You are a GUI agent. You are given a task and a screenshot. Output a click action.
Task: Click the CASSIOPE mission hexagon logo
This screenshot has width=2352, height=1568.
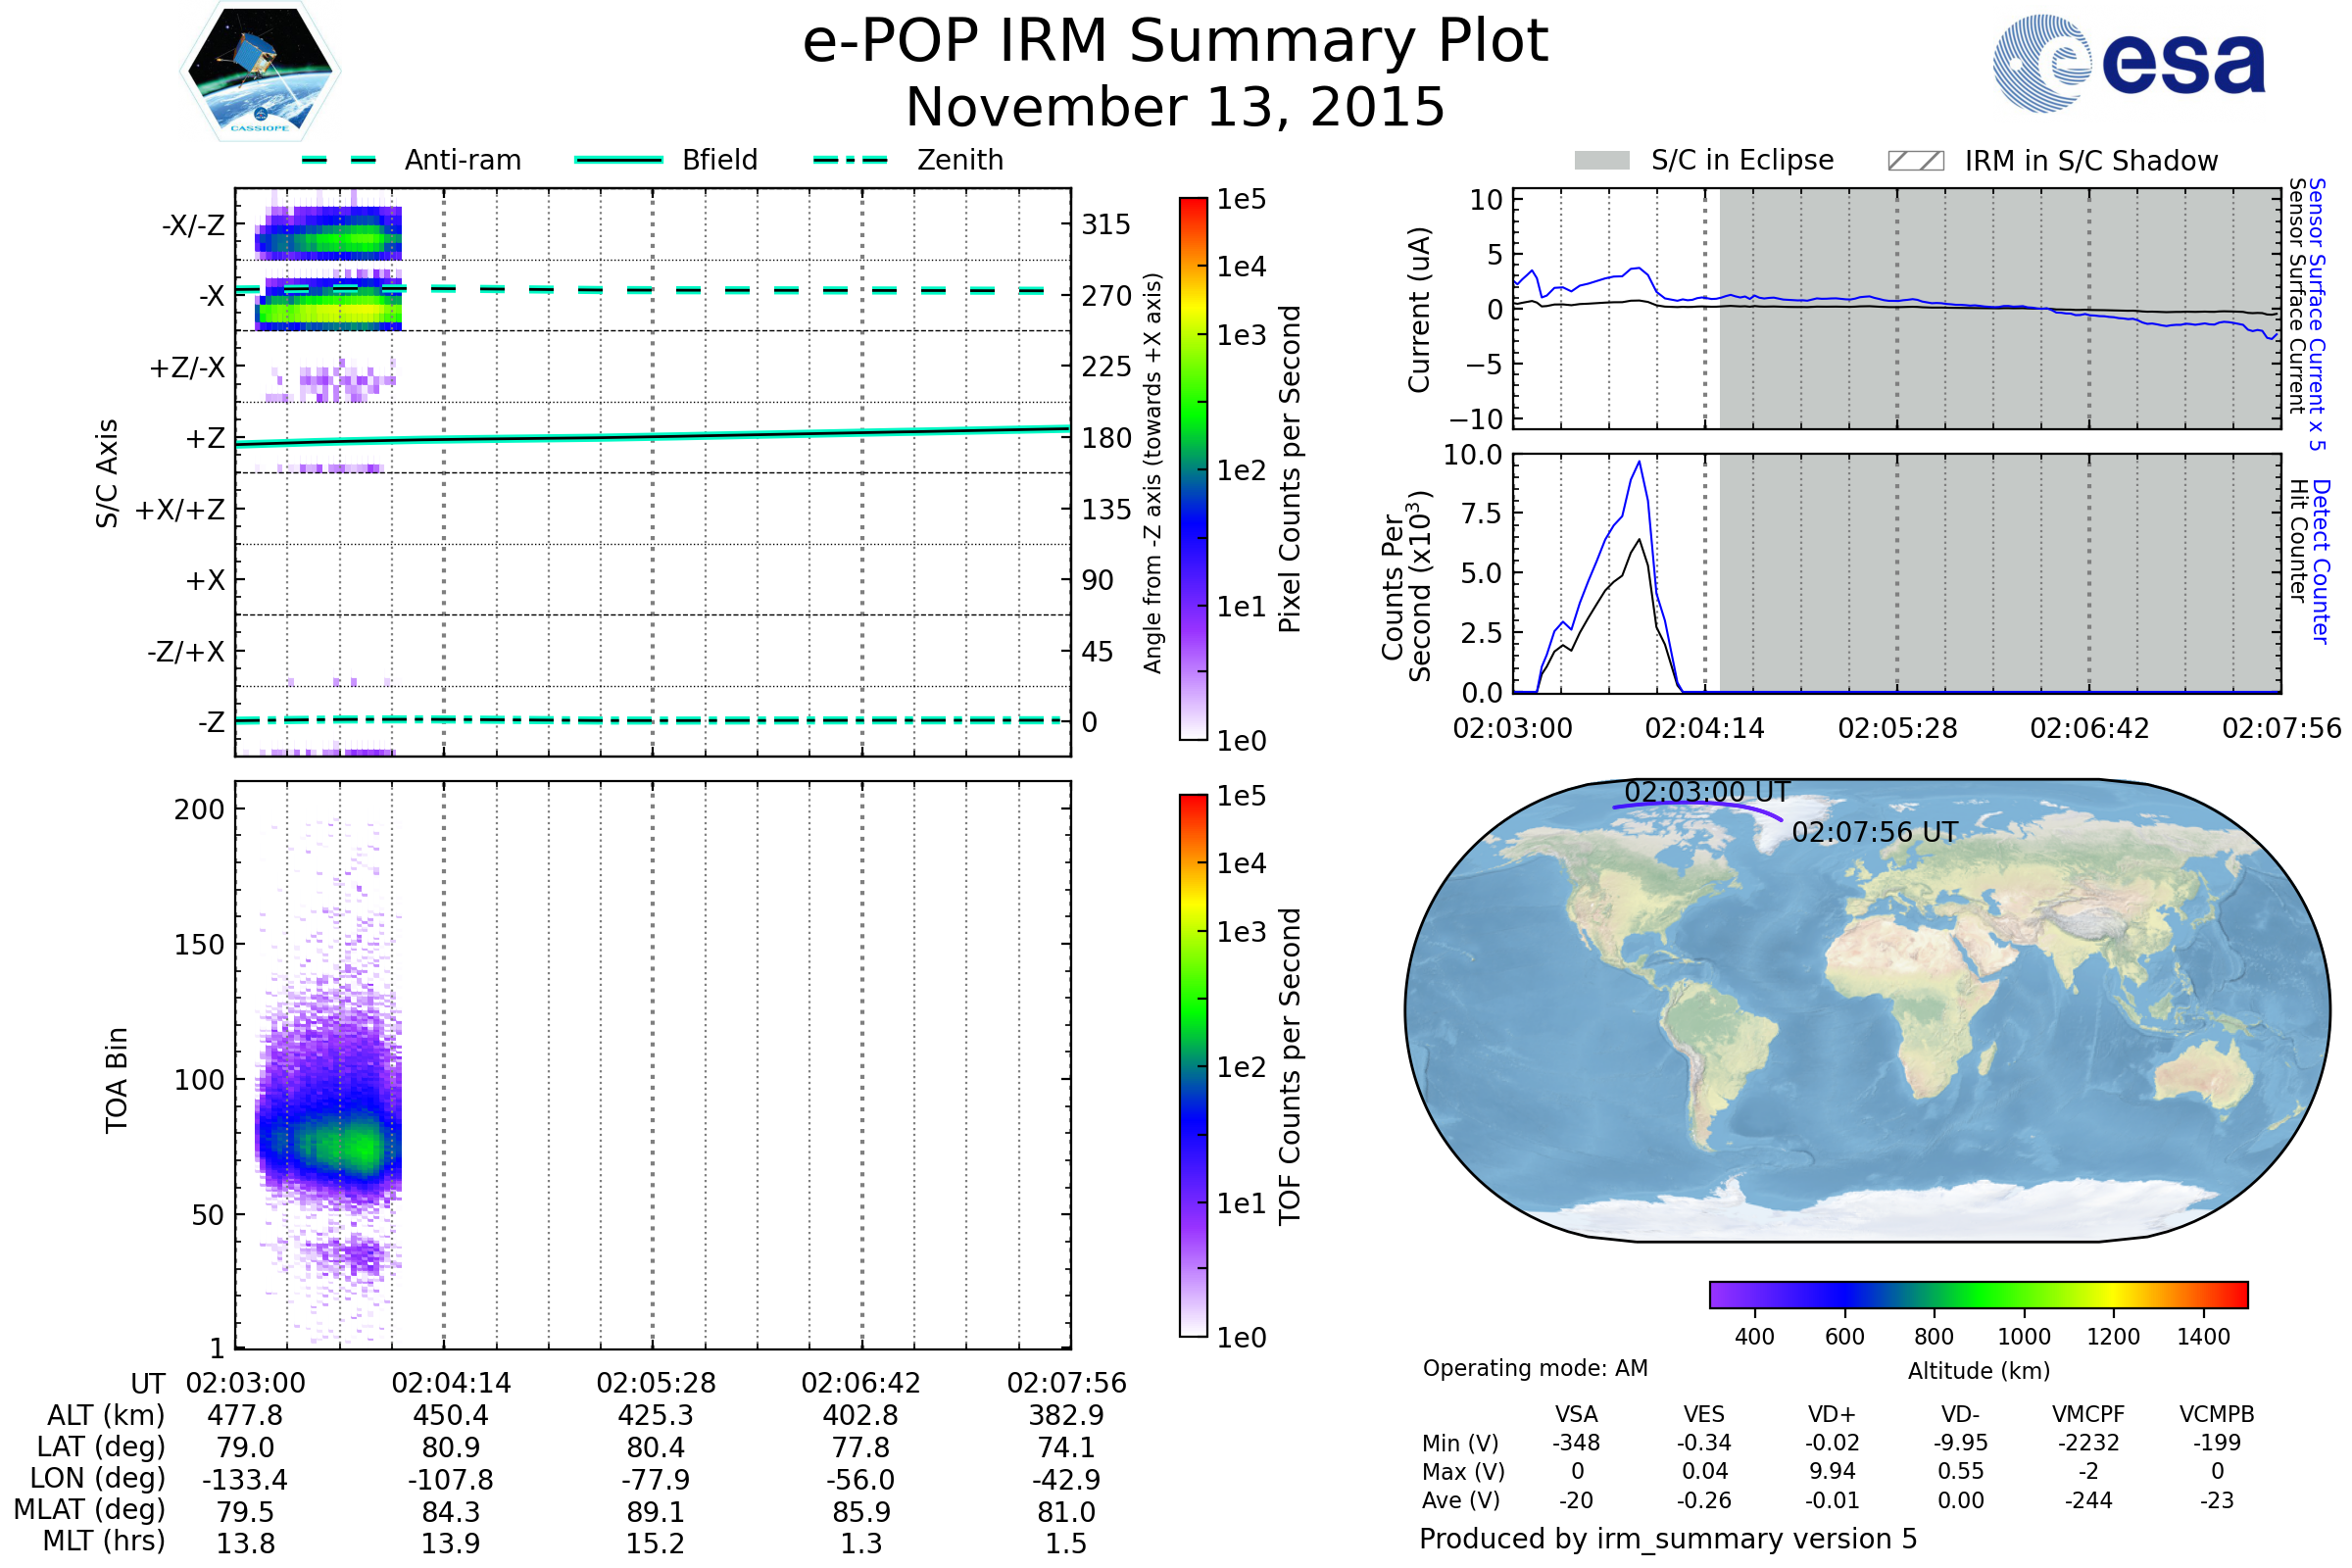coord(260,72)
